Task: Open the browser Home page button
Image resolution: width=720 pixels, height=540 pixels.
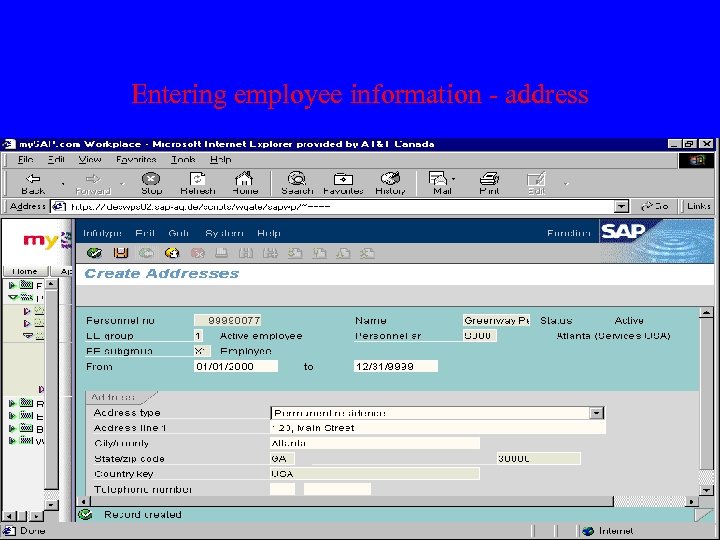Action: (x=245, y=184)
